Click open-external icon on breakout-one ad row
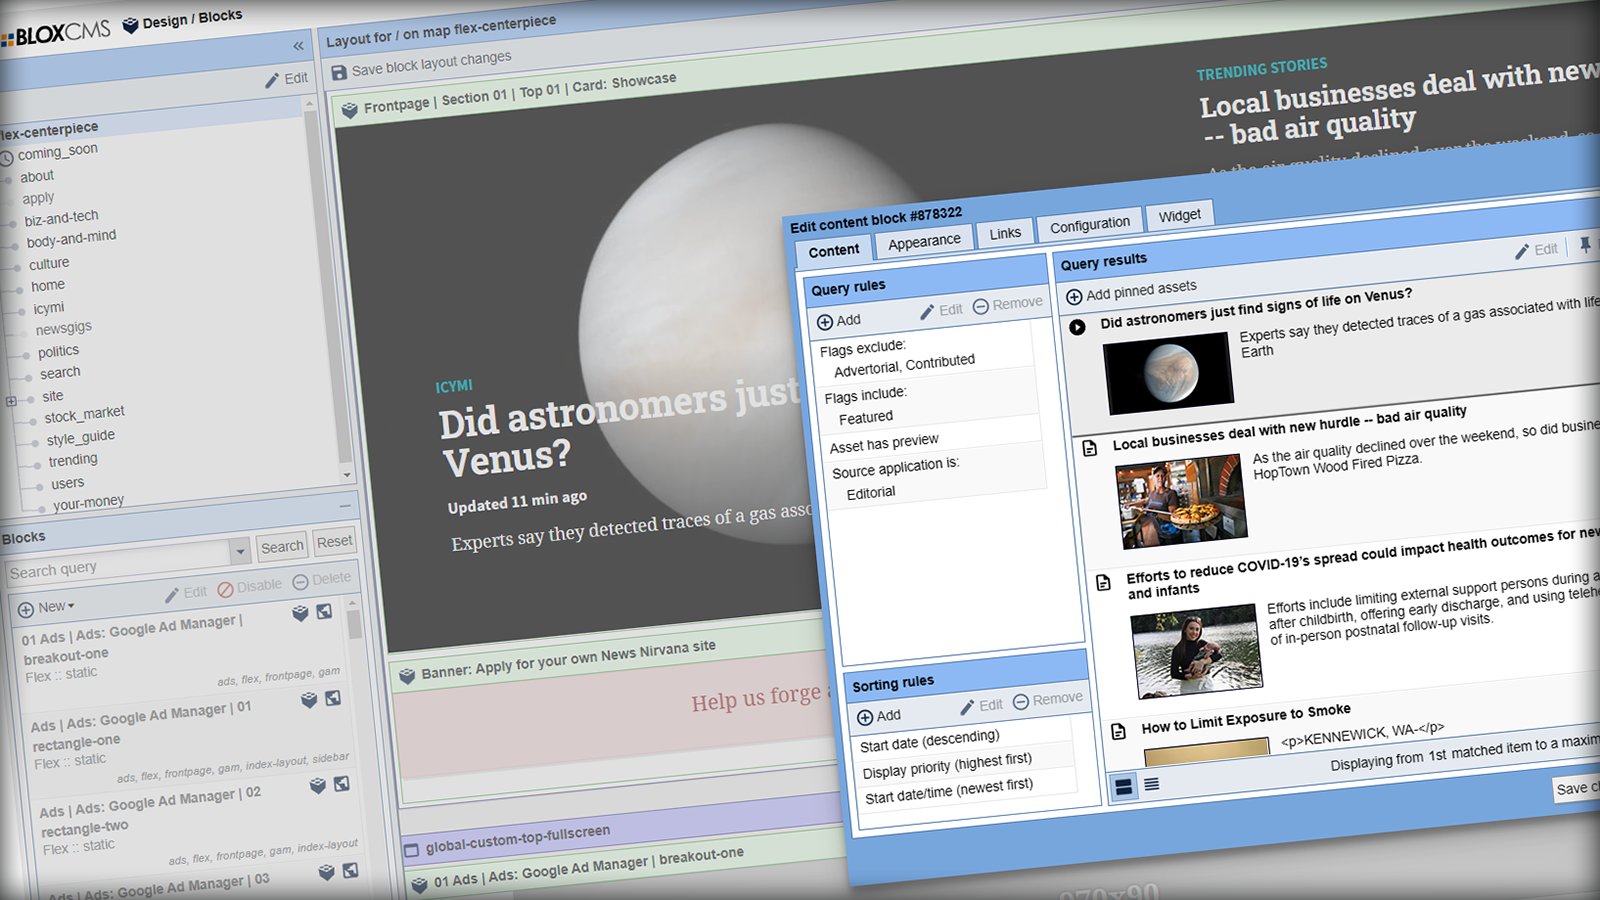1600x900 pixels. pyautogui.click(x=324, y=611)
